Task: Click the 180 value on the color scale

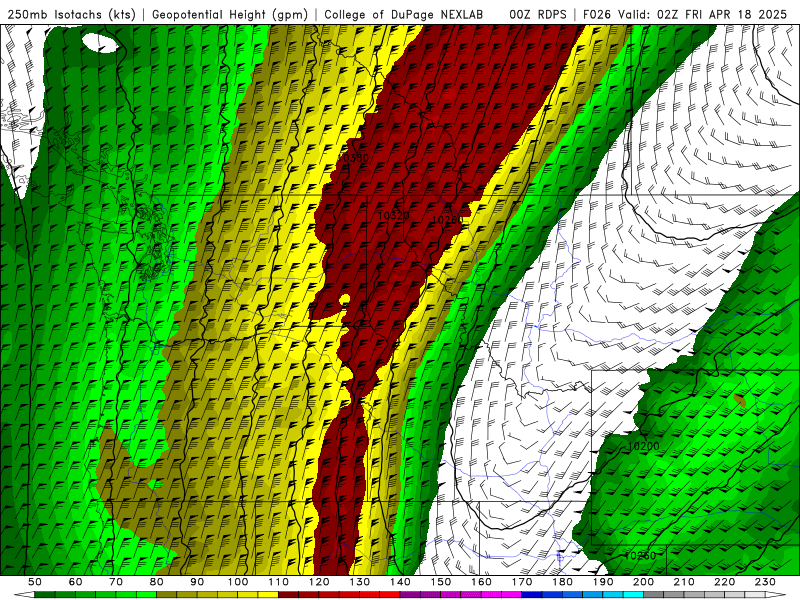Action: (562, 582)
